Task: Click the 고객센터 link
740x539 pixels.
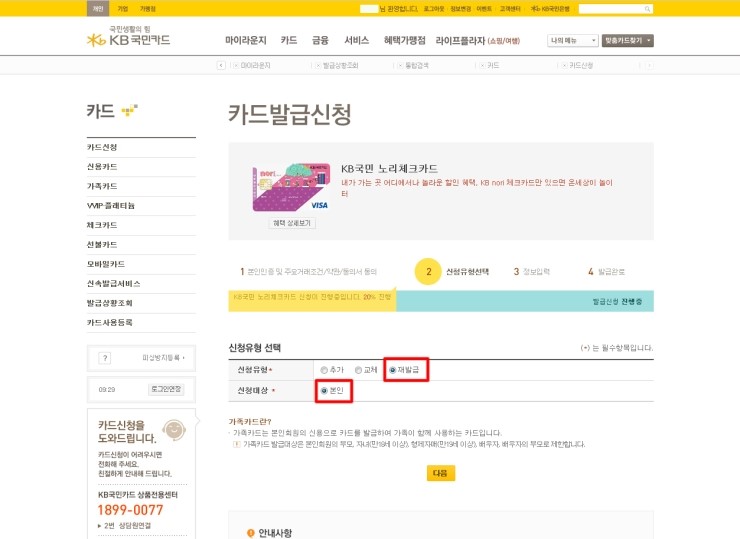Action: 510,9
